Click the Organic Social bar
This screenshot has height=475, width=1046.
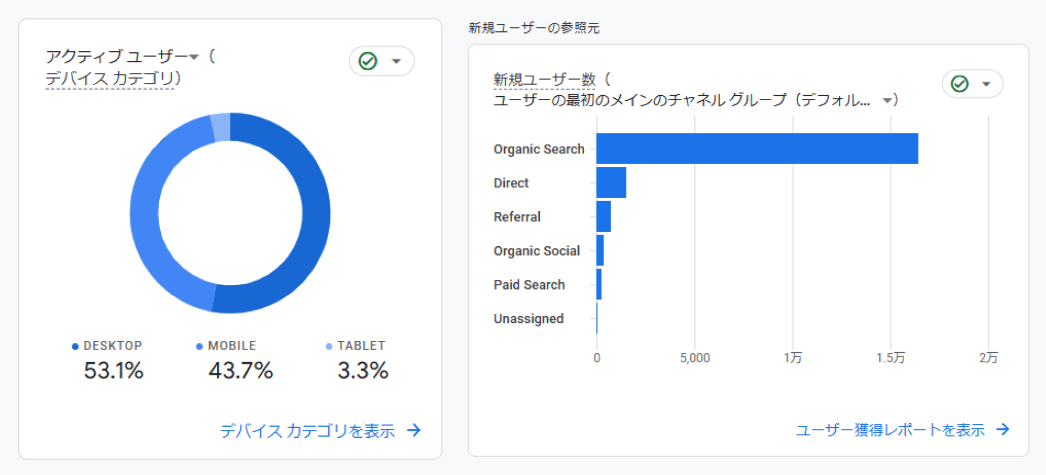coord(600,250)
